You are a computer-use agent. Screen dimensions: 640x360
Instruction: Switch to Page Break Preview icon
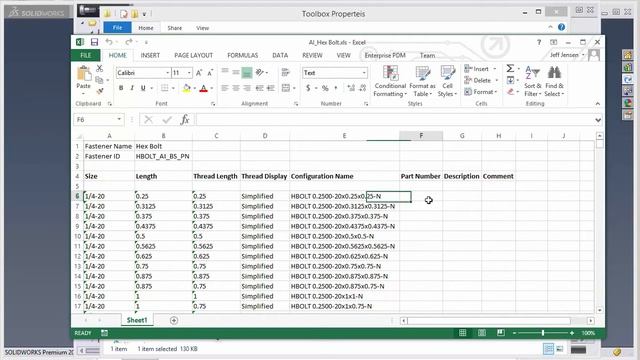pos(501,333)
